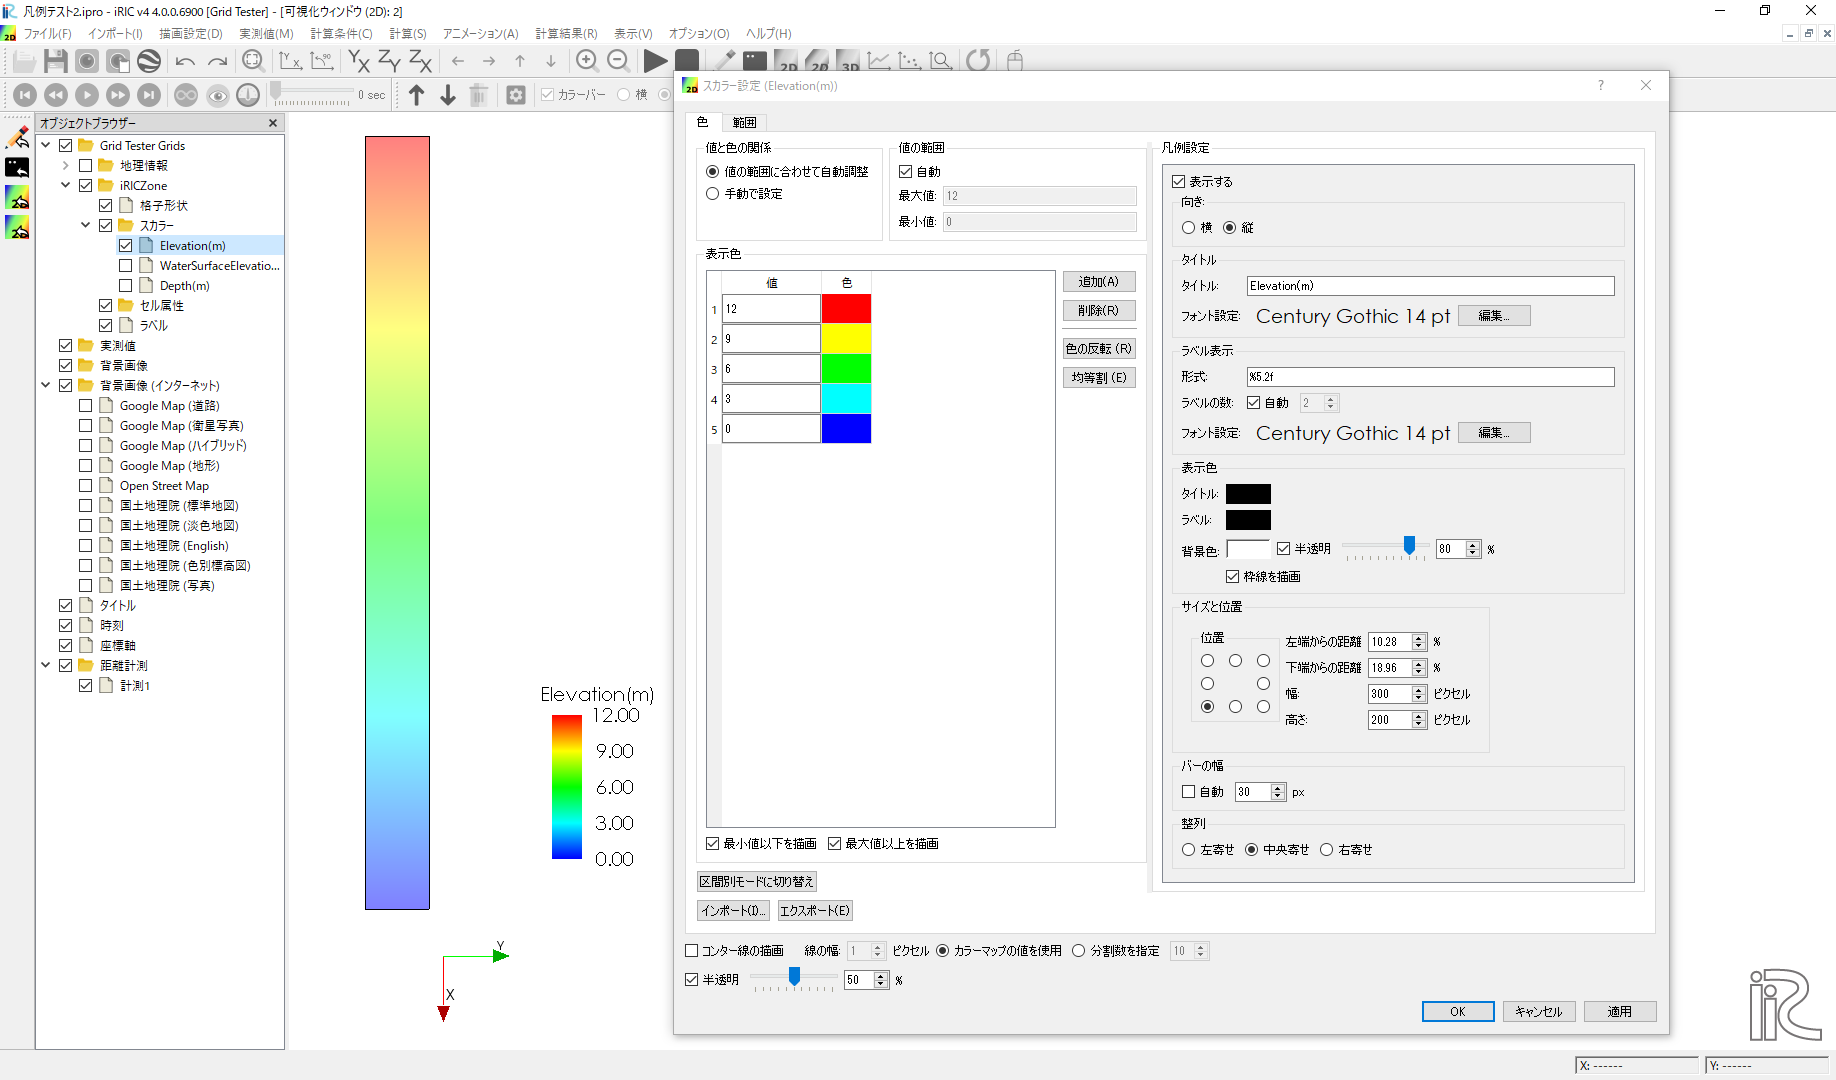Click the Google Earth export globe icon
This screenshot has height=1080, width=1836.
pyautogui.click(x=149, y=61)
